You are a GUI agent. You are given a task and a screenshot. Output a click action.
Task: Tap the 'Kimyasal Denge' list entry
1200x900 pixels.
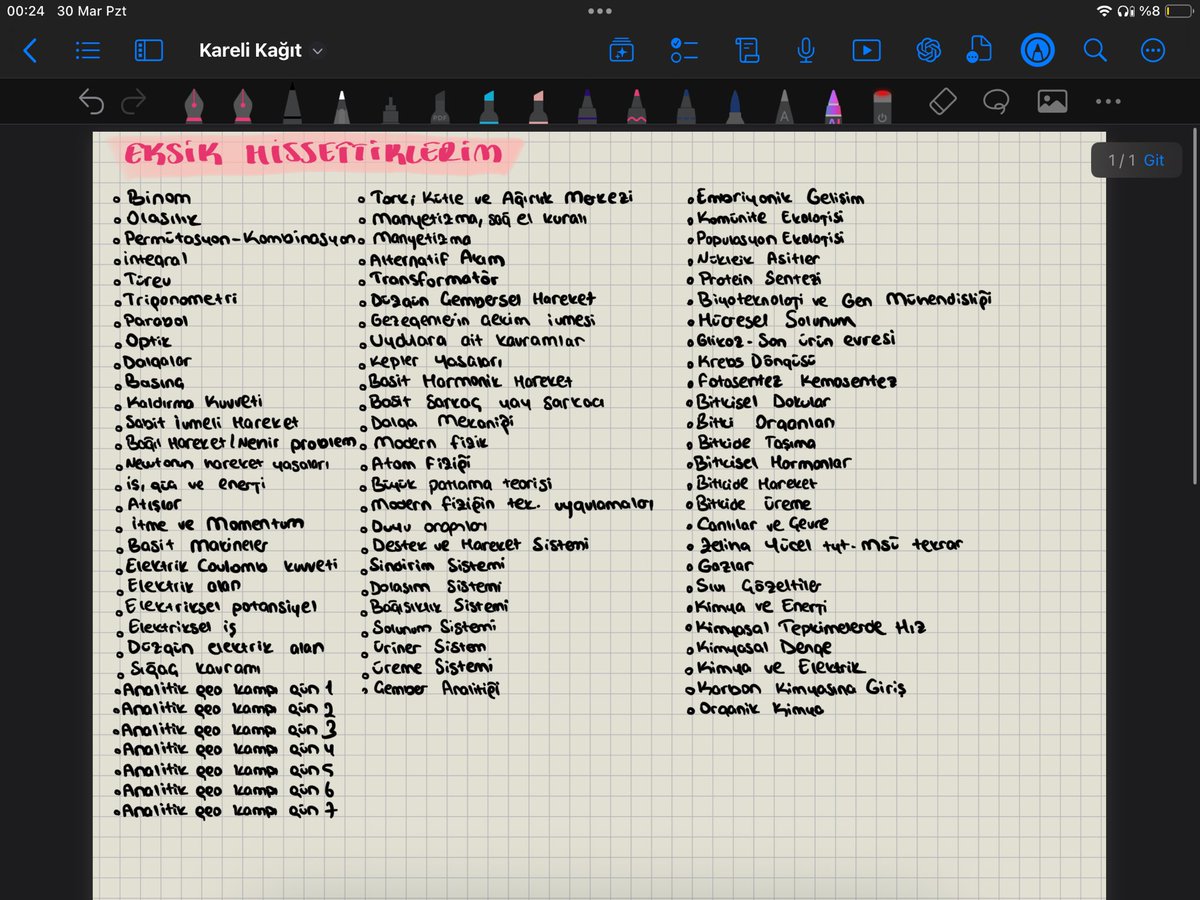(764, 647)
